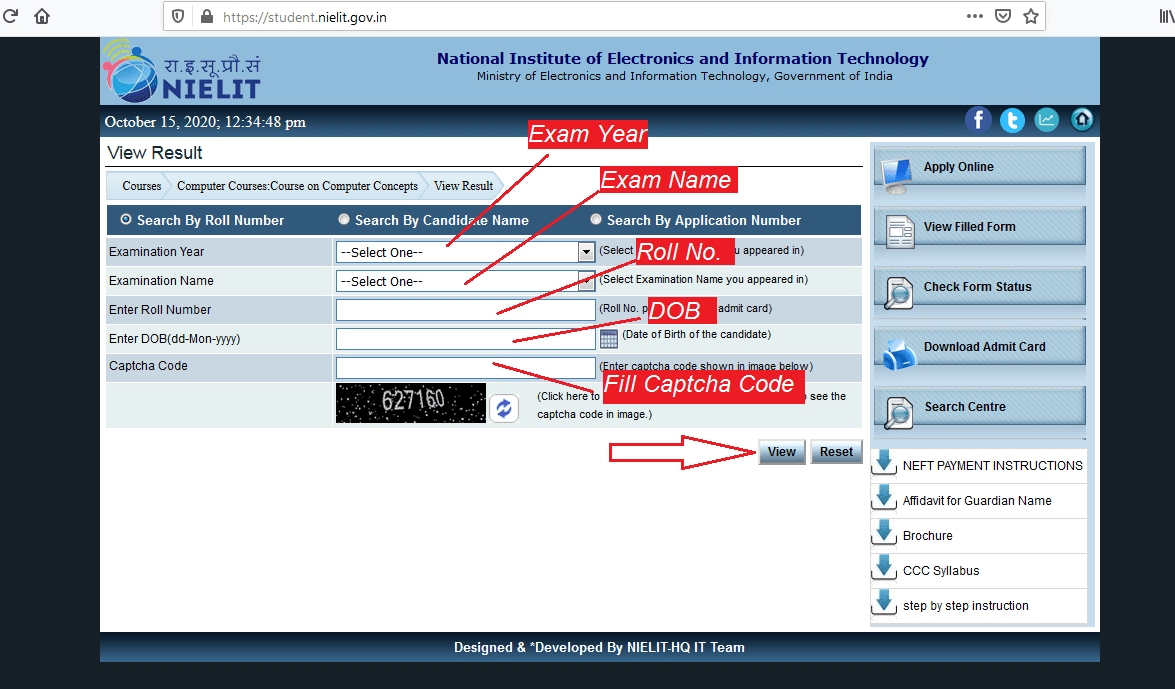The width and height of the screenshot is (1175, 689).
Task: Select the home icon near the top right
Action: (x=1081, y=119)
